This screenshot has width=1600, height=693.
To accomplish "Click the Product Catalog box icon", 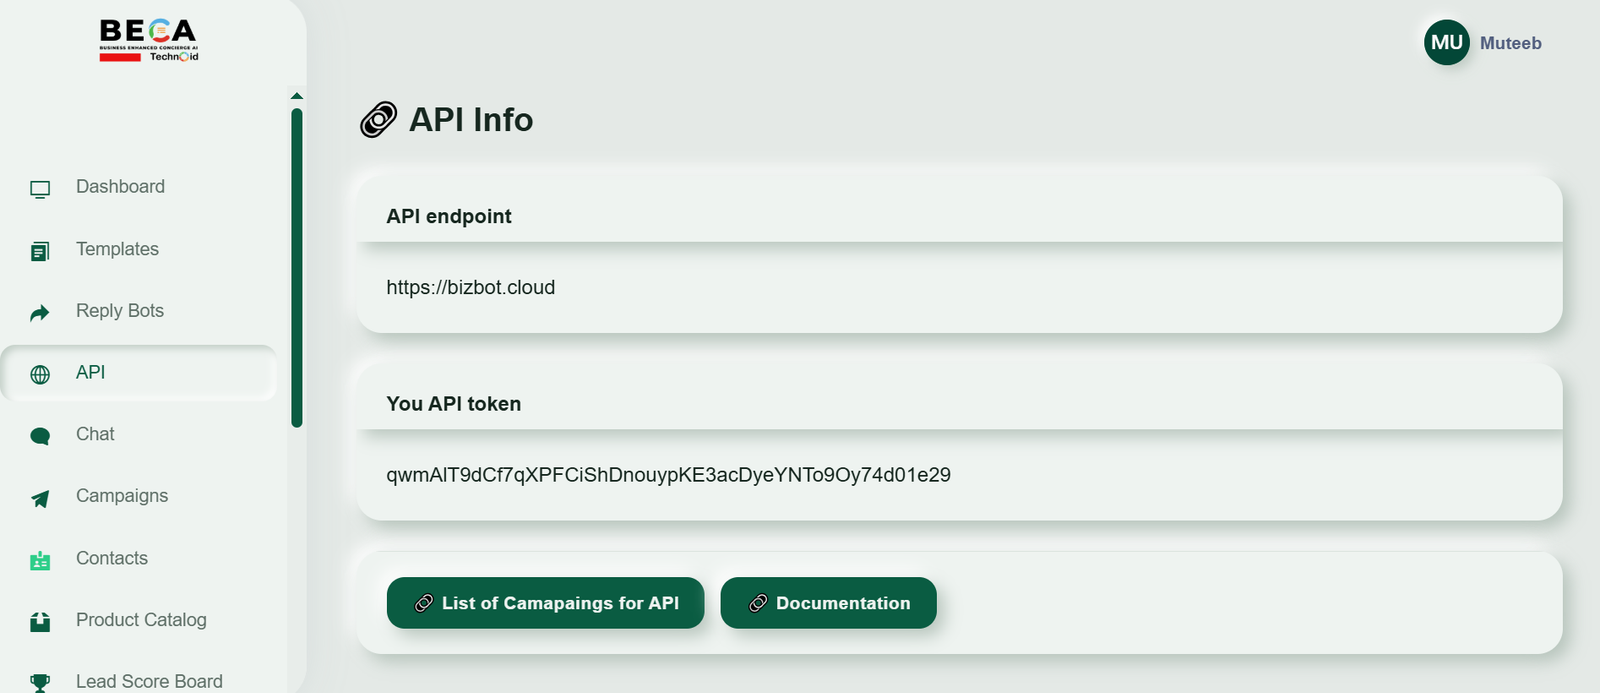I will click(40, 622).
